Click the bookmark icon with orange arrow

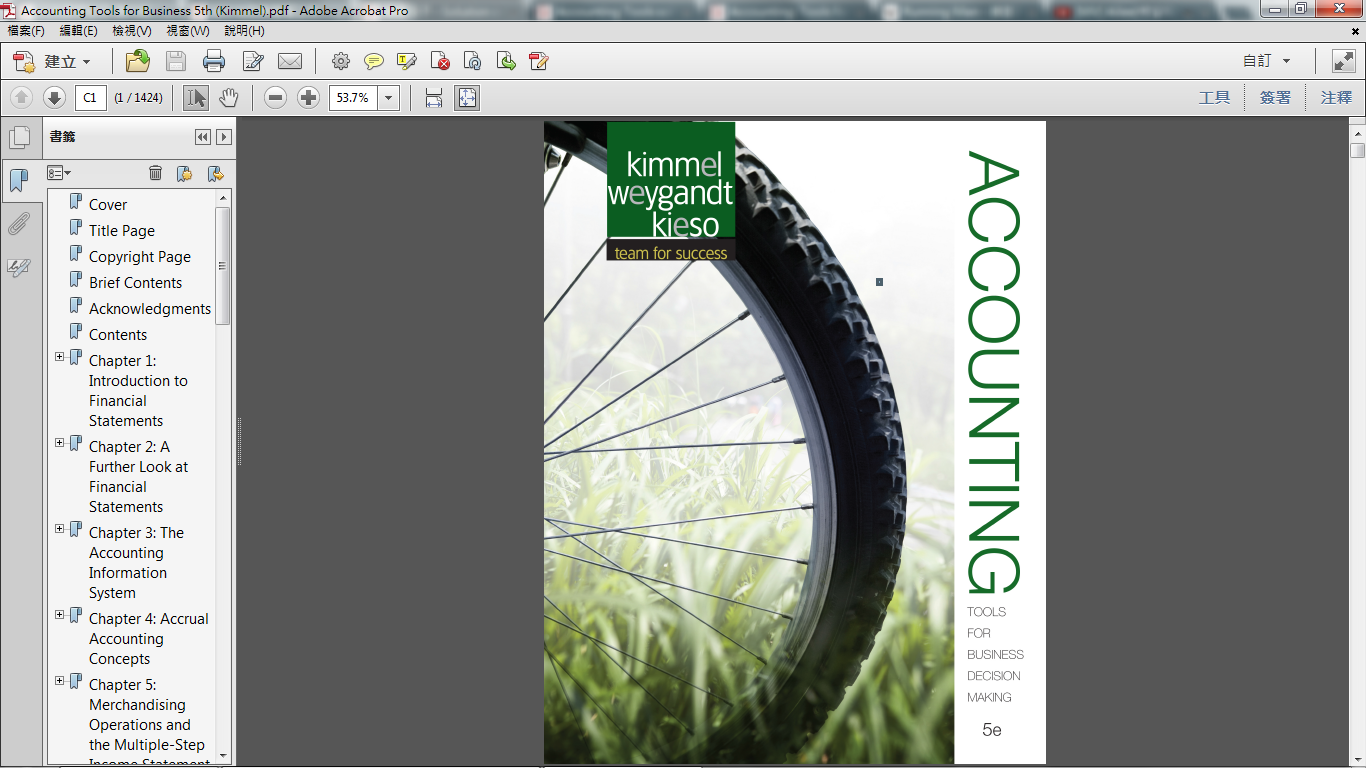215,173
